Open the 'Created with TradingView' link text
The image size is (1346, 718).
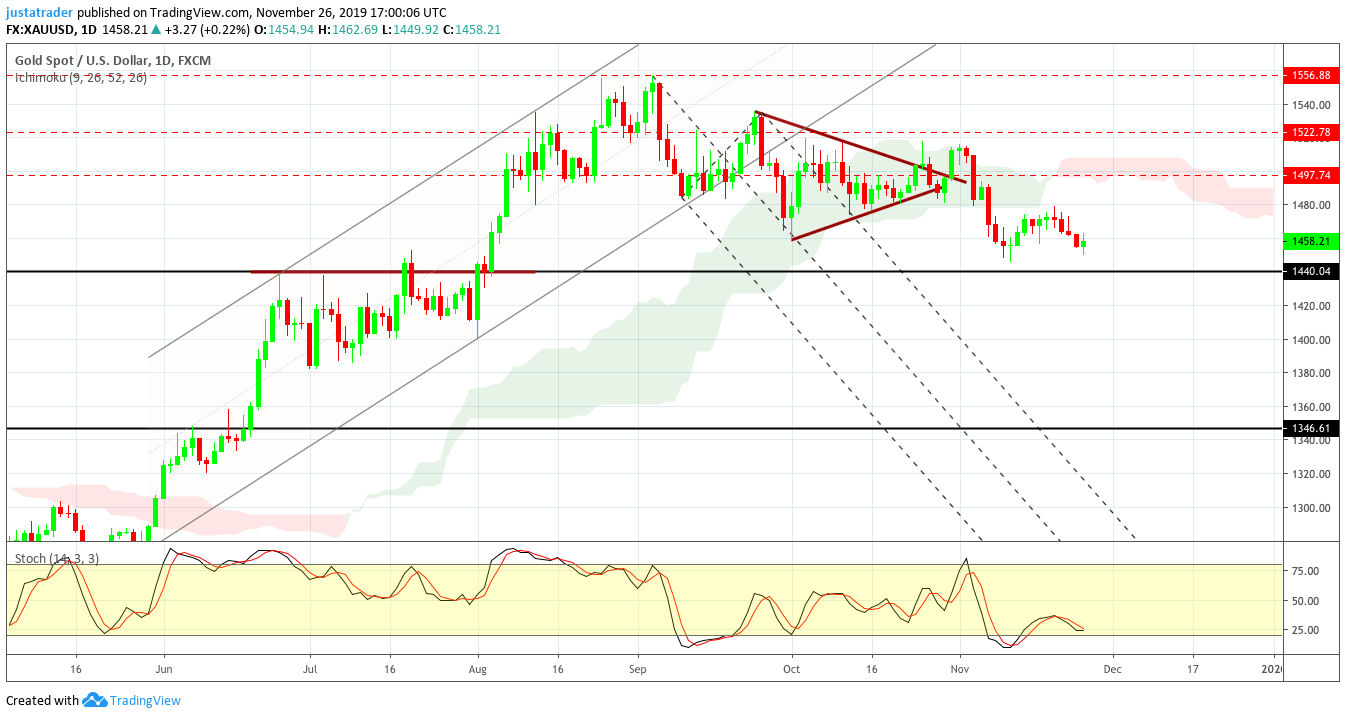[93, 700]
